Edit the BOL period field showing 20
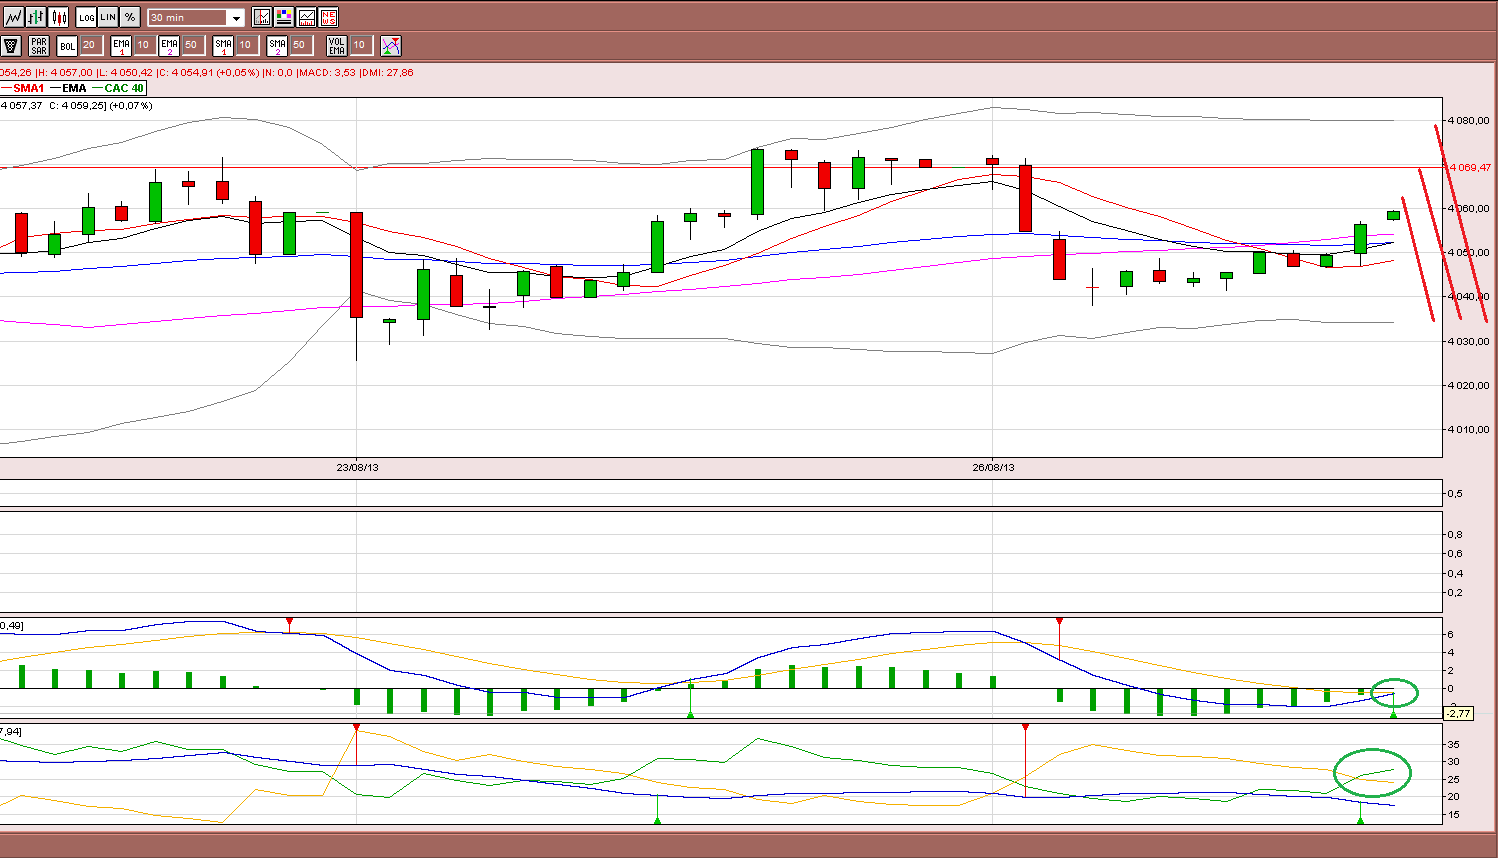The width and height of the screenshot is (1498, 858). 90,45
